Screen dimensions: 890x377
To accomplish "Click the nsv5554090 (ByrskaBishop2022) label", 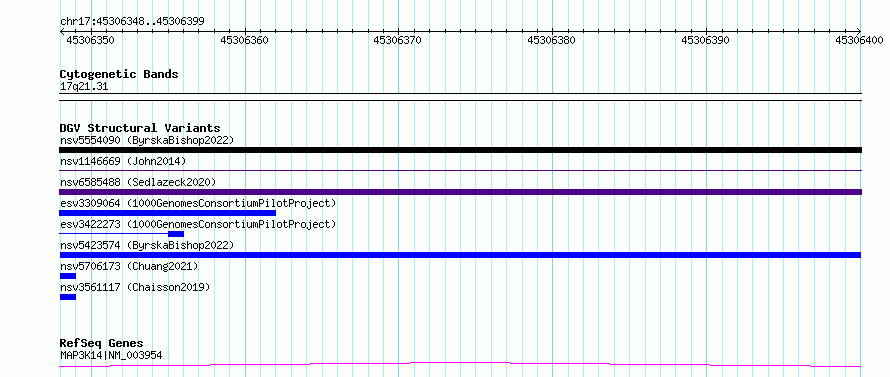I will (147, 140).
